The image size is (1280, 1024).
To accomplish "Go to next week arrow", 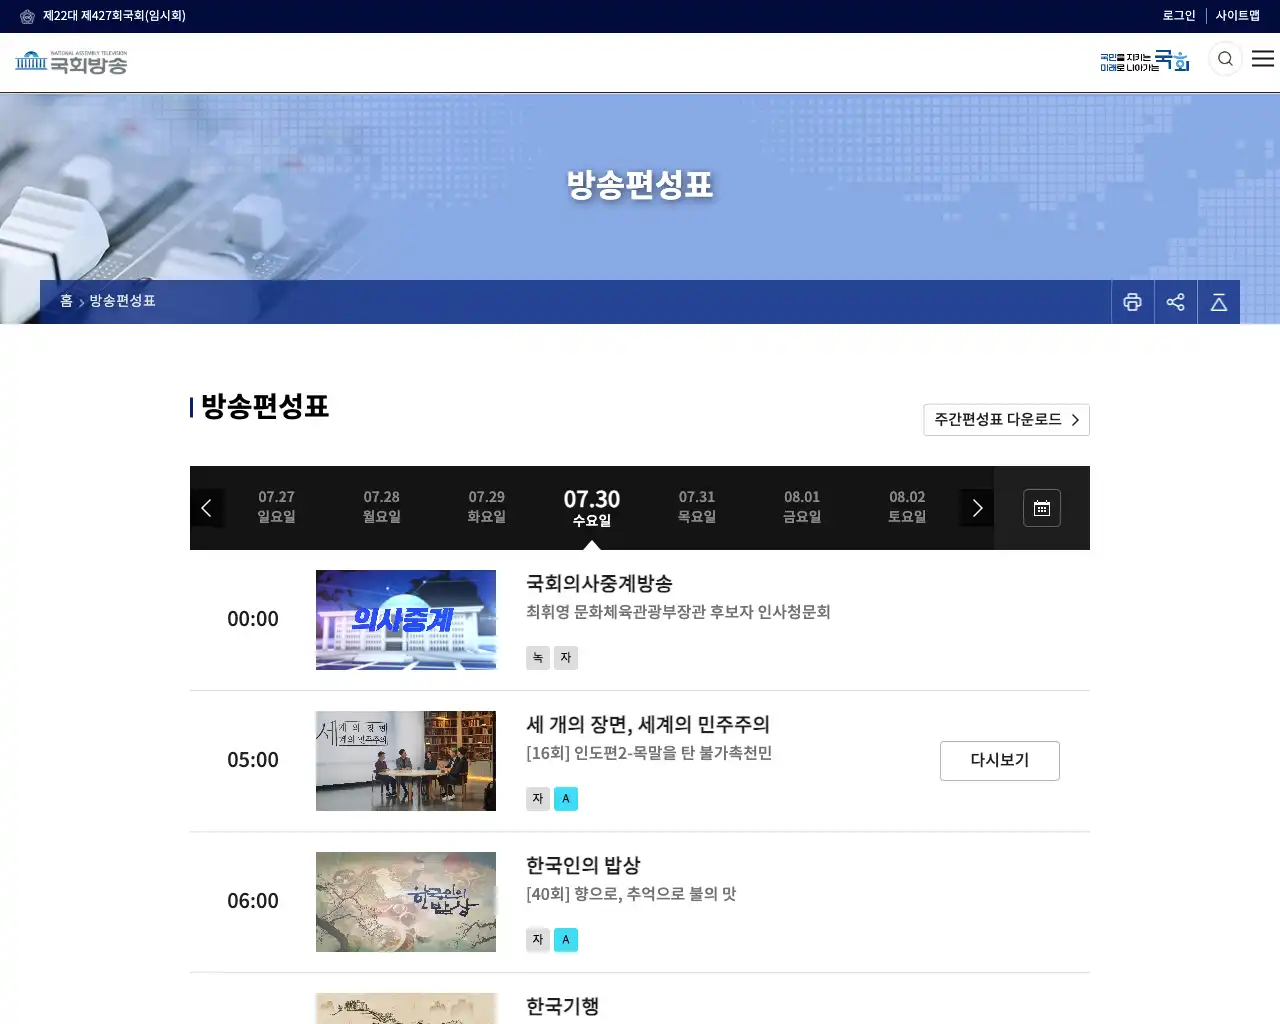I will [x=977, y=508].
